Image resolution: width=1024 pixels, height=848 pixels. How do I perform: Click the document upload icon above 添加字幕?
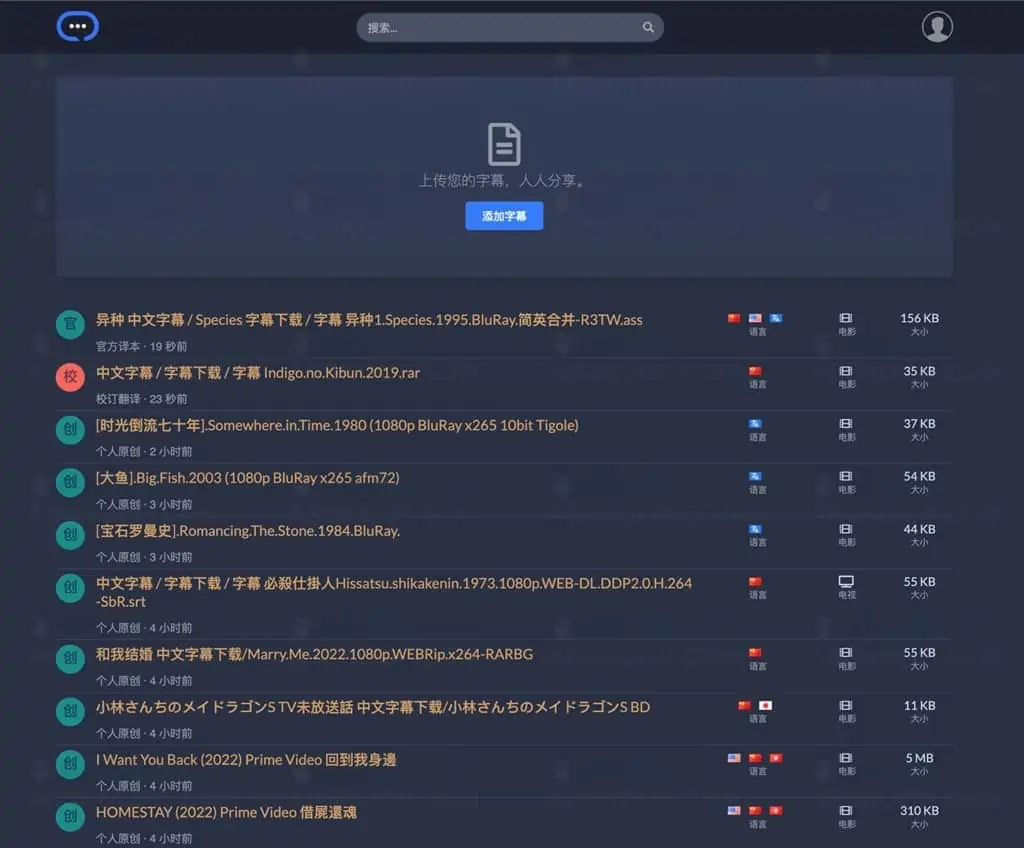click(504, 143)
